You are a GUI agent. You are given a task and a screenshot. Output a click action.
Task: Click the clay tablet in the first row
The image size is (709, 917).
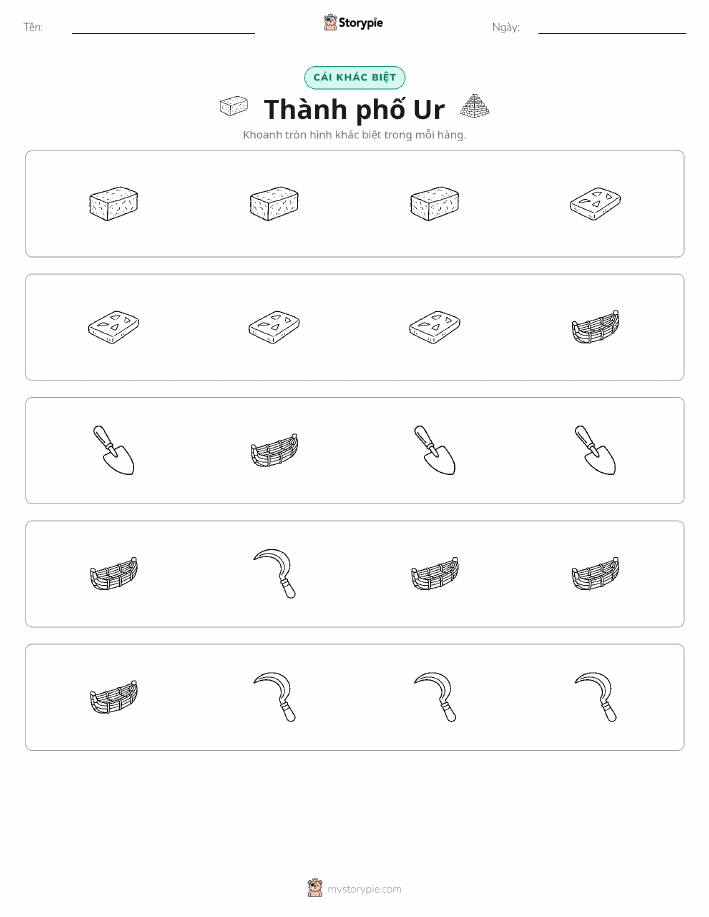click(x=596, y=204)
